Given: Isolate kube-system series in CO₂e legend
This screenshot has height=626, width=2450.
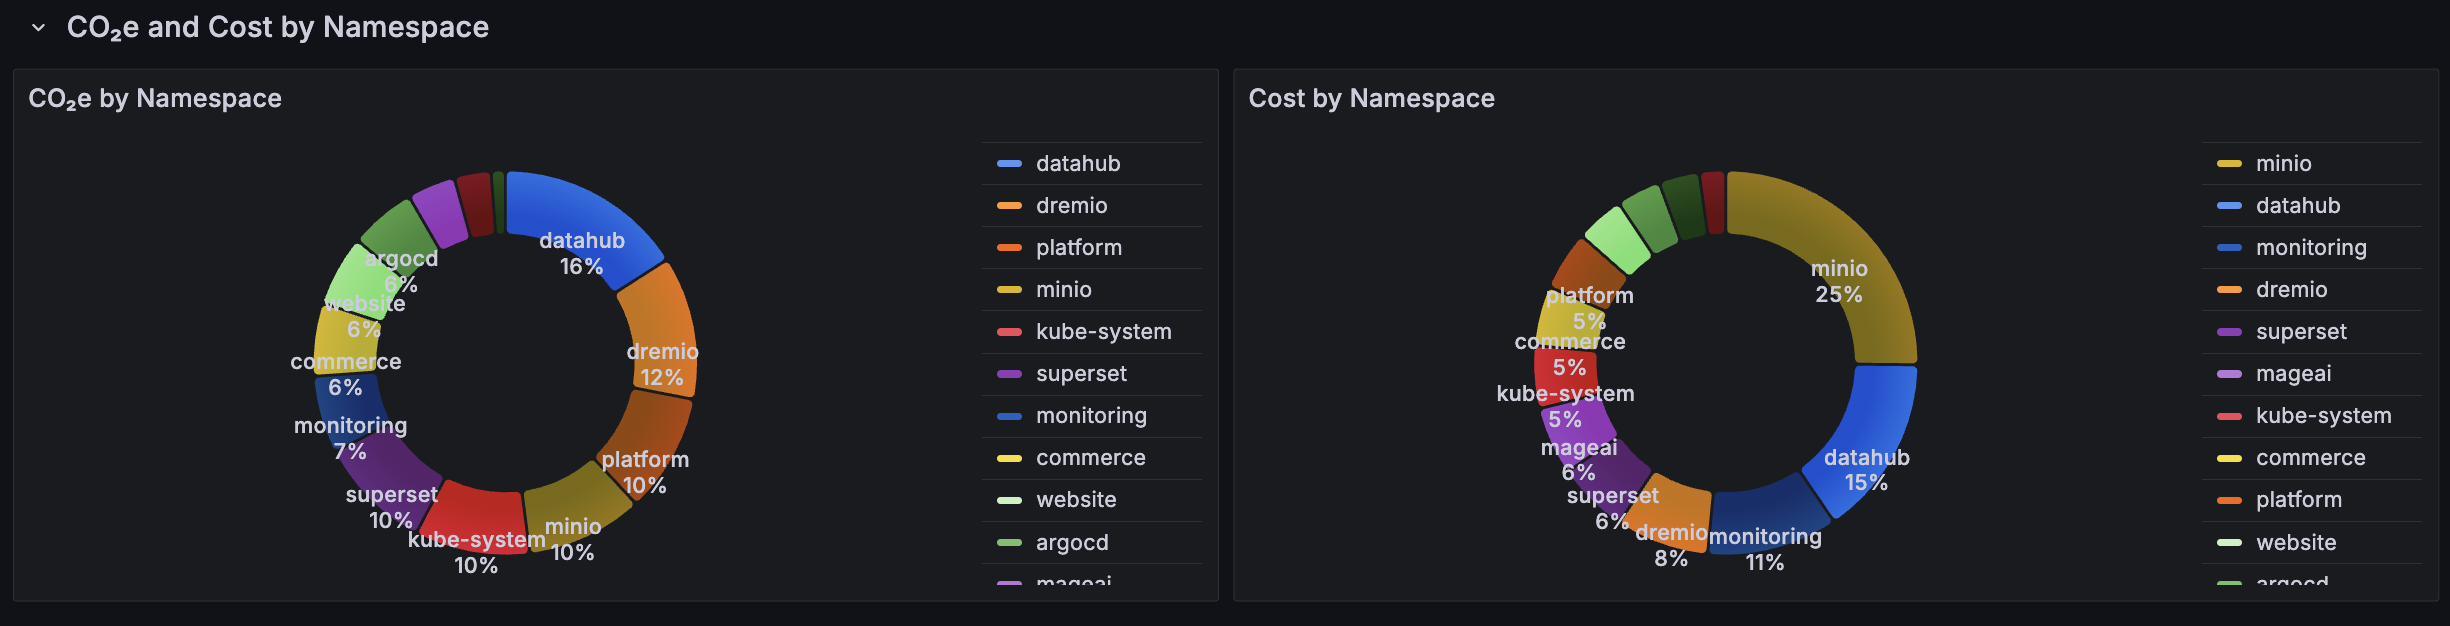Looking at the screenshot, I should [1104, 331].
